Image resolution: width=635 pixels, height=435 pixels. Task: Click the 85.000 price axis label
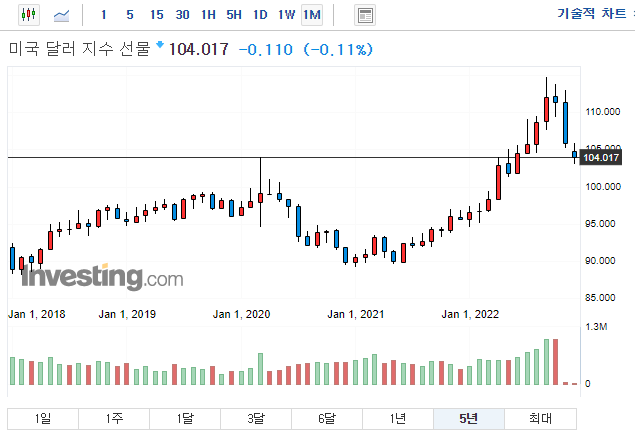(600, 298)
